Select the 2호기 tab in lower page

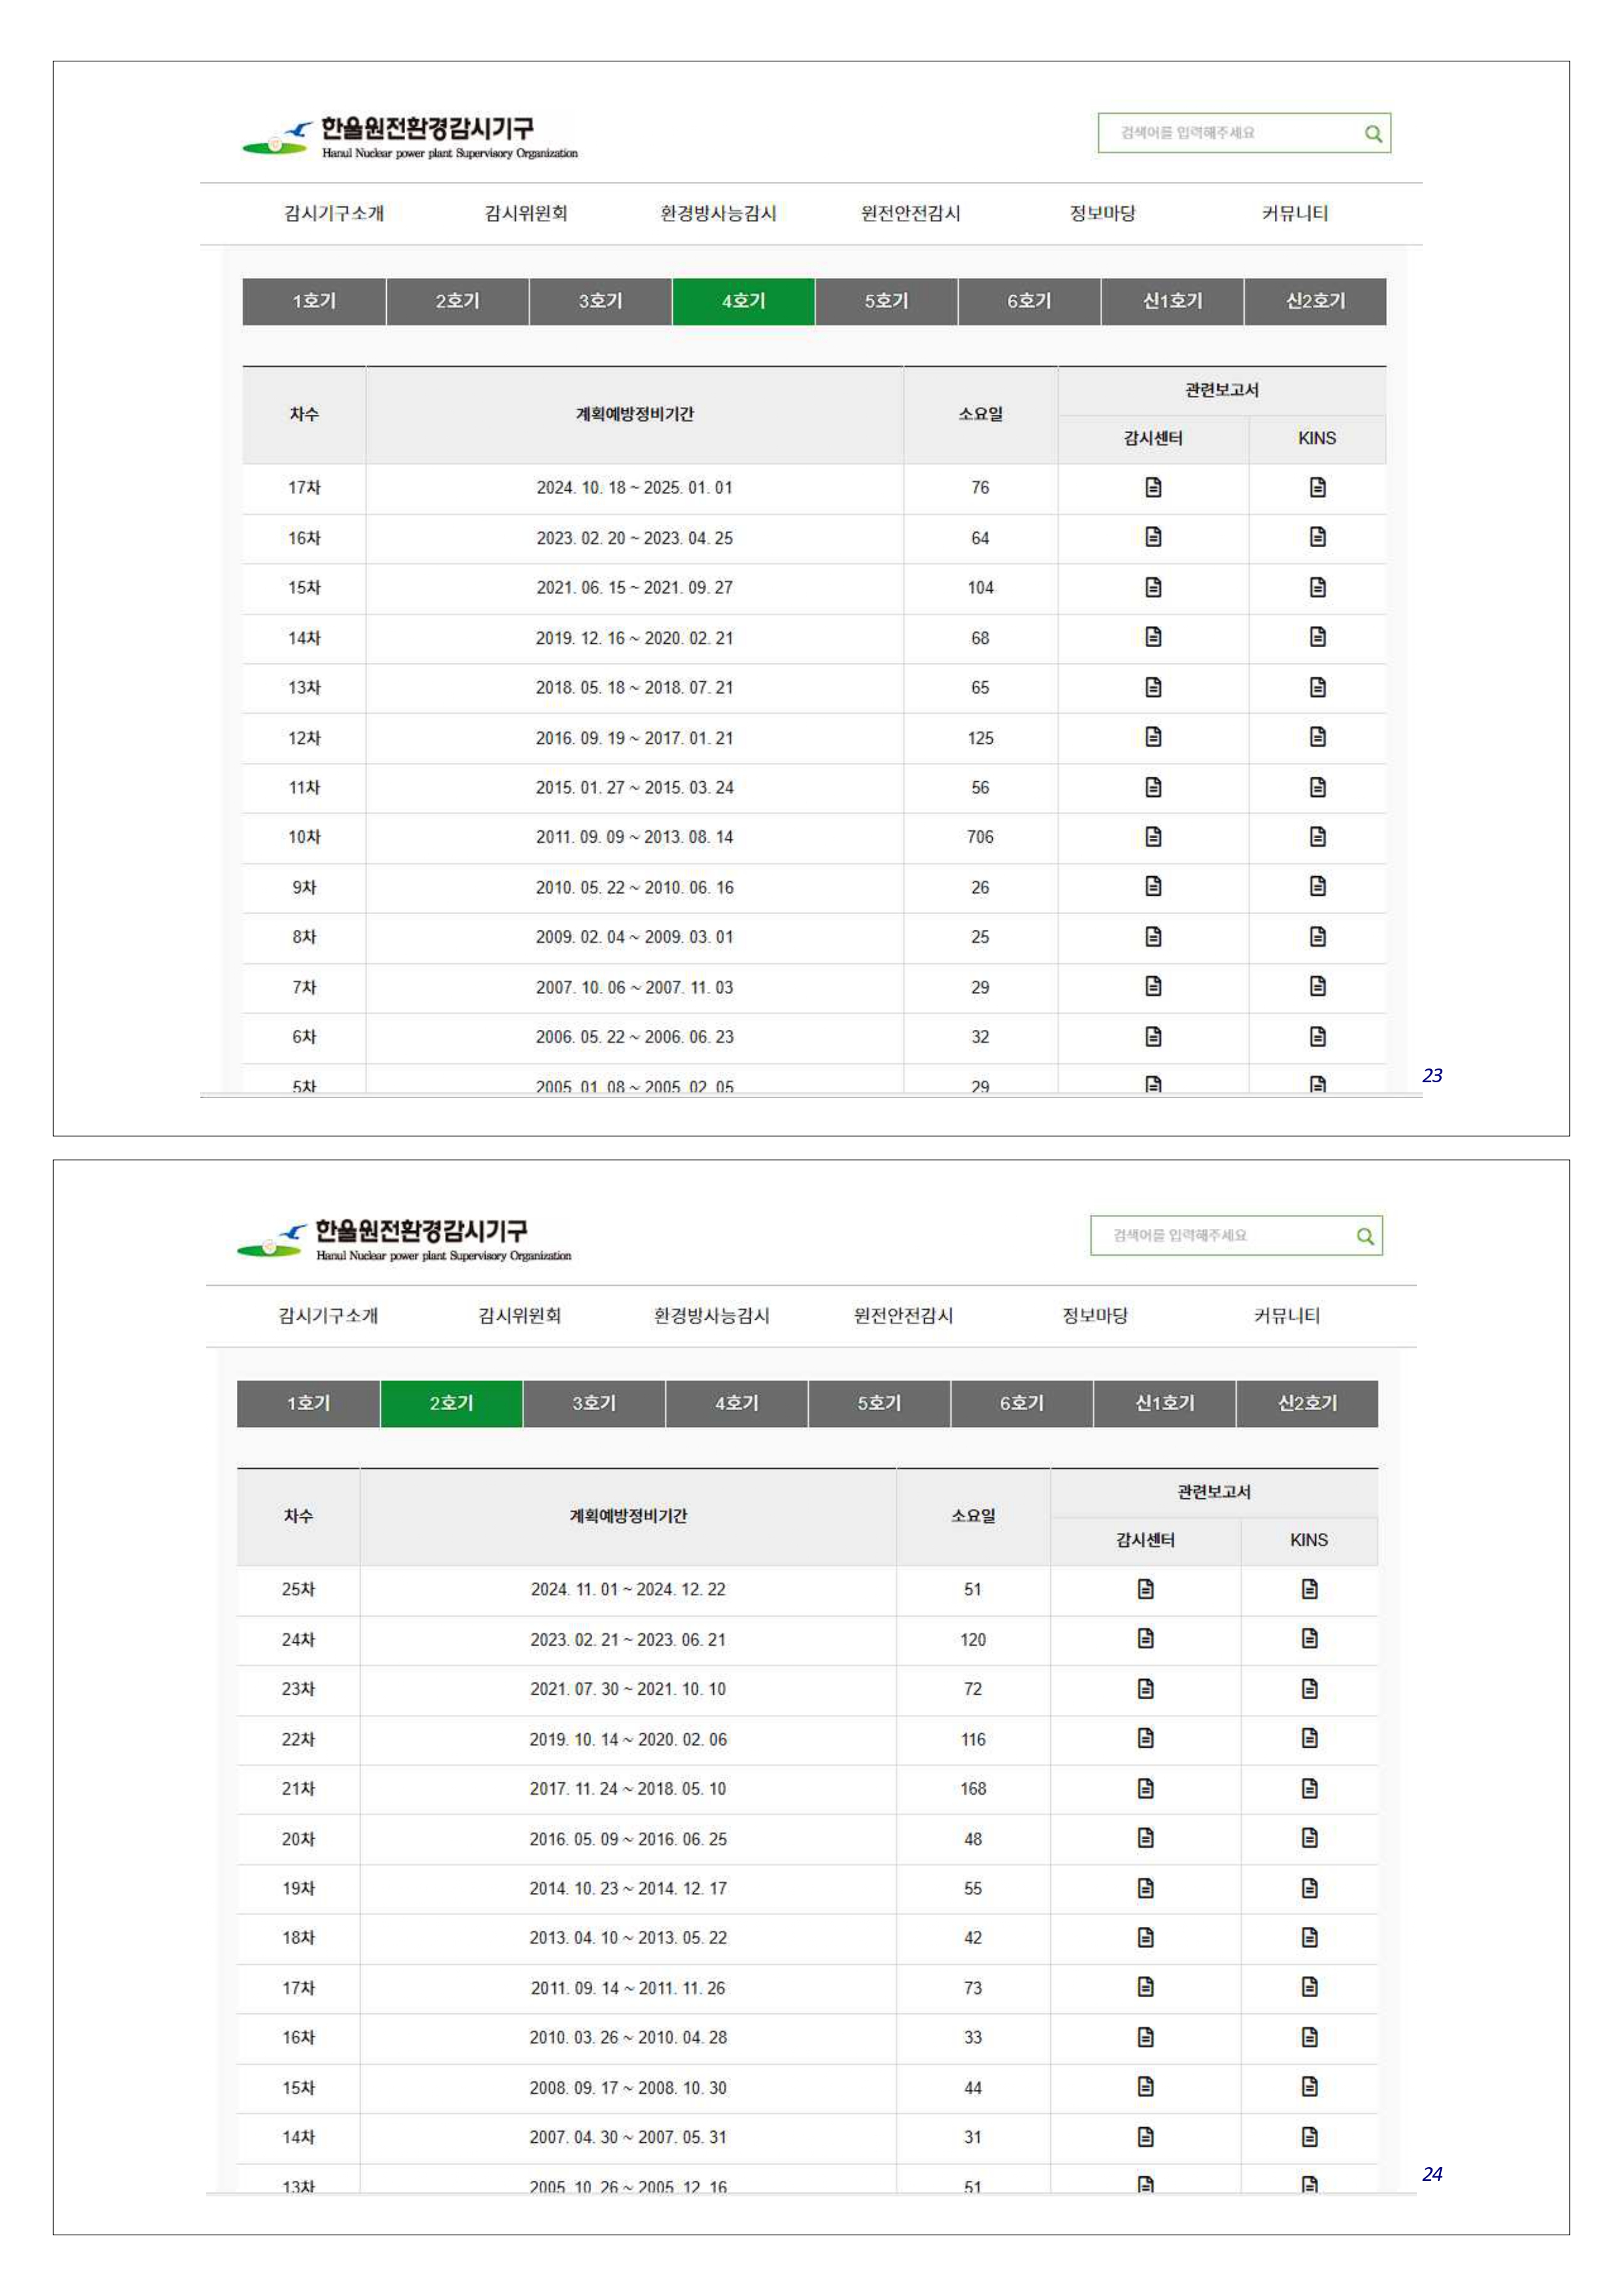click(x=451, y=1403)
